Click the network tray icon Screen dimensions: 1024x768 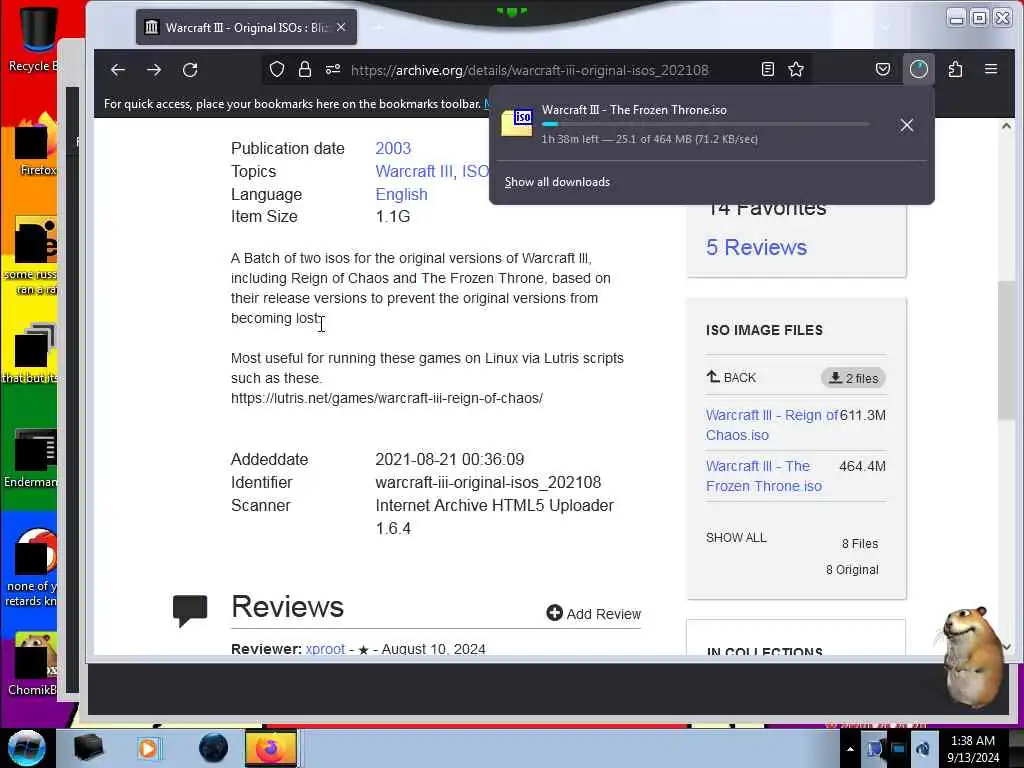pos(899,749)
